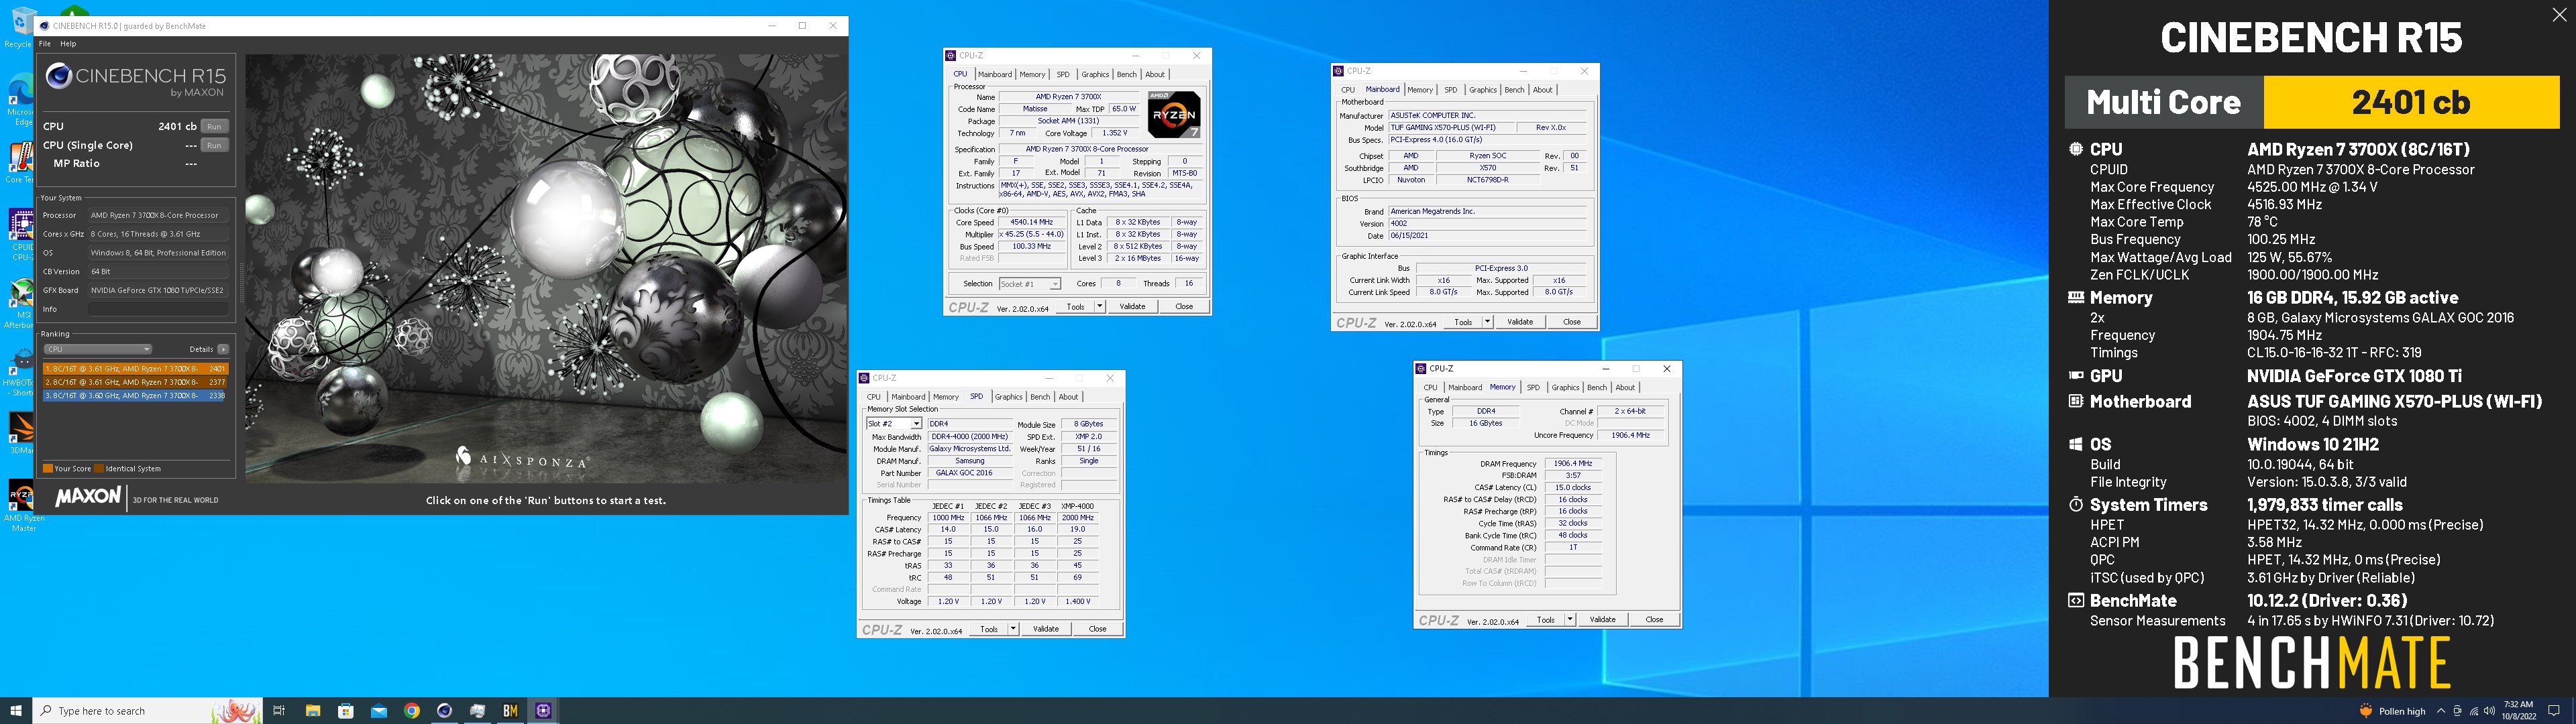Run the CPU multi-core test
Viewport: 2576px width, 724px height.
point(214,126)
